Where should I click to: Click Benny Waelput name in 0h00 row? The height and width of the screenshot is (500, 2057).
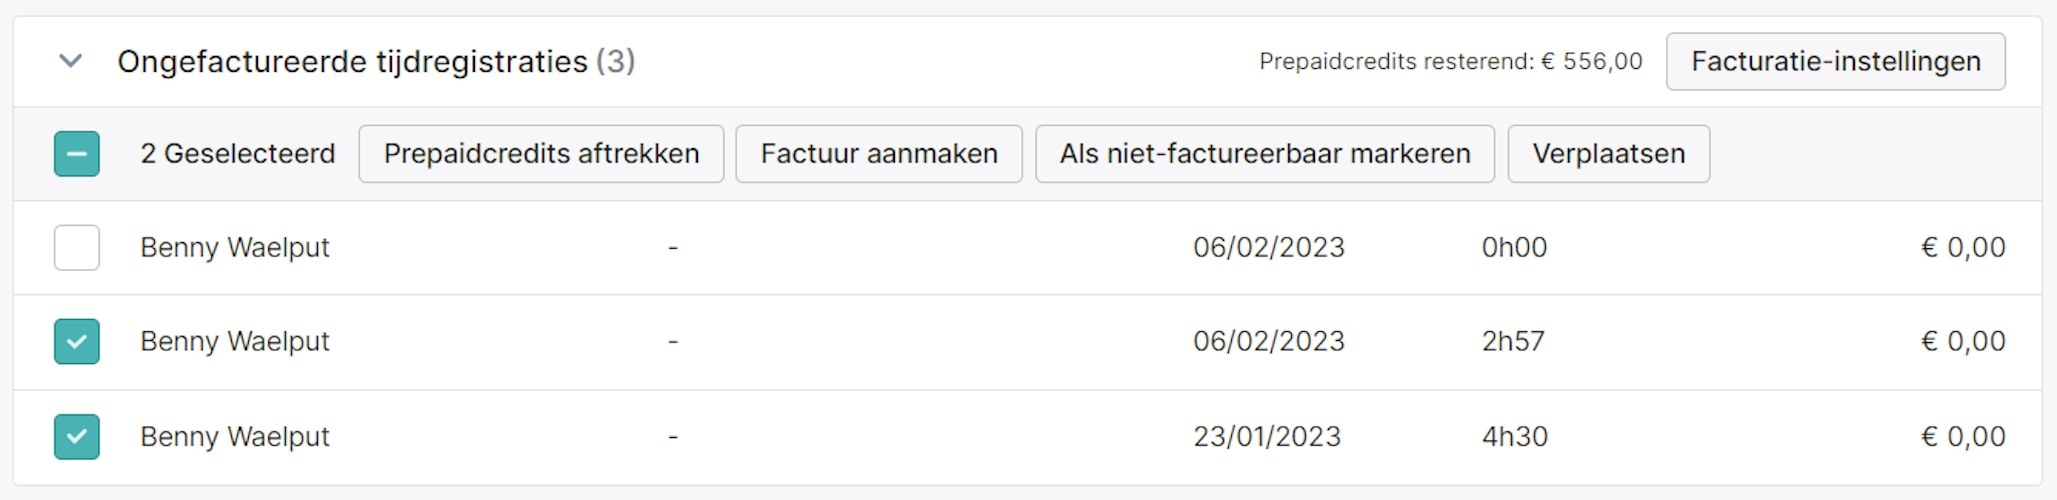235,248
